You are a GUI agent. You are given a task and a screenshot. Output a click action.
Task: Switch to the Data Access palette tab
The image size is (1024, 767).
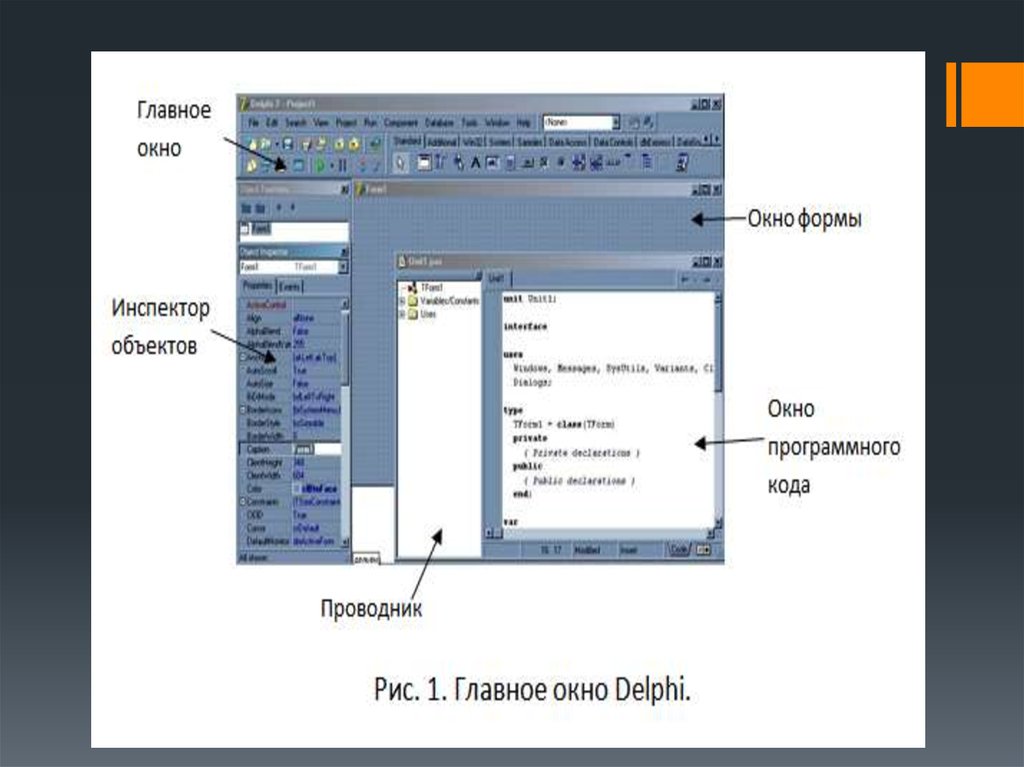[x=568, y=141]
